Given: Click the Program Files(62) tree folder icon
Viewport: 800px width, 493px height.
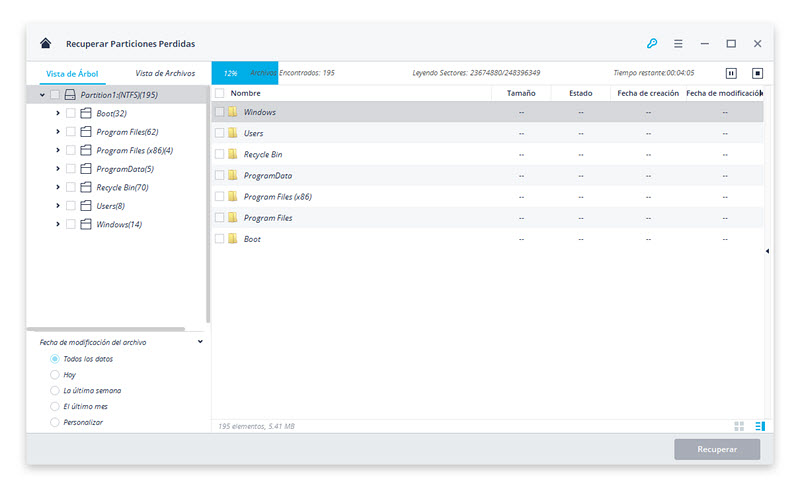Looking at the screenshot, I should coord(86,132).
